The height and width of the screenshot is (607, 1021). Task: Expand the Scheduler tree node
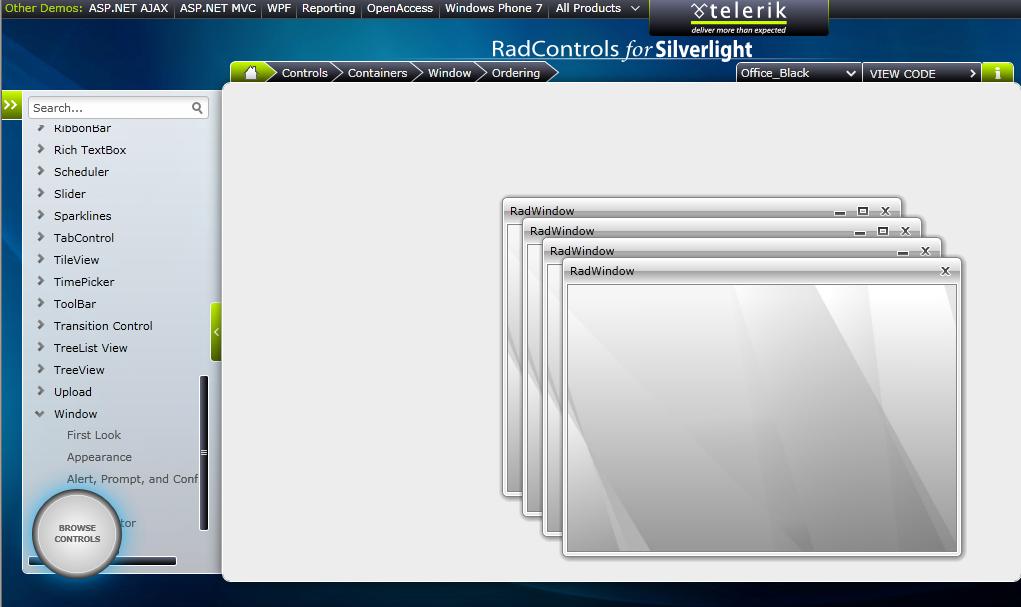(40, 171)
